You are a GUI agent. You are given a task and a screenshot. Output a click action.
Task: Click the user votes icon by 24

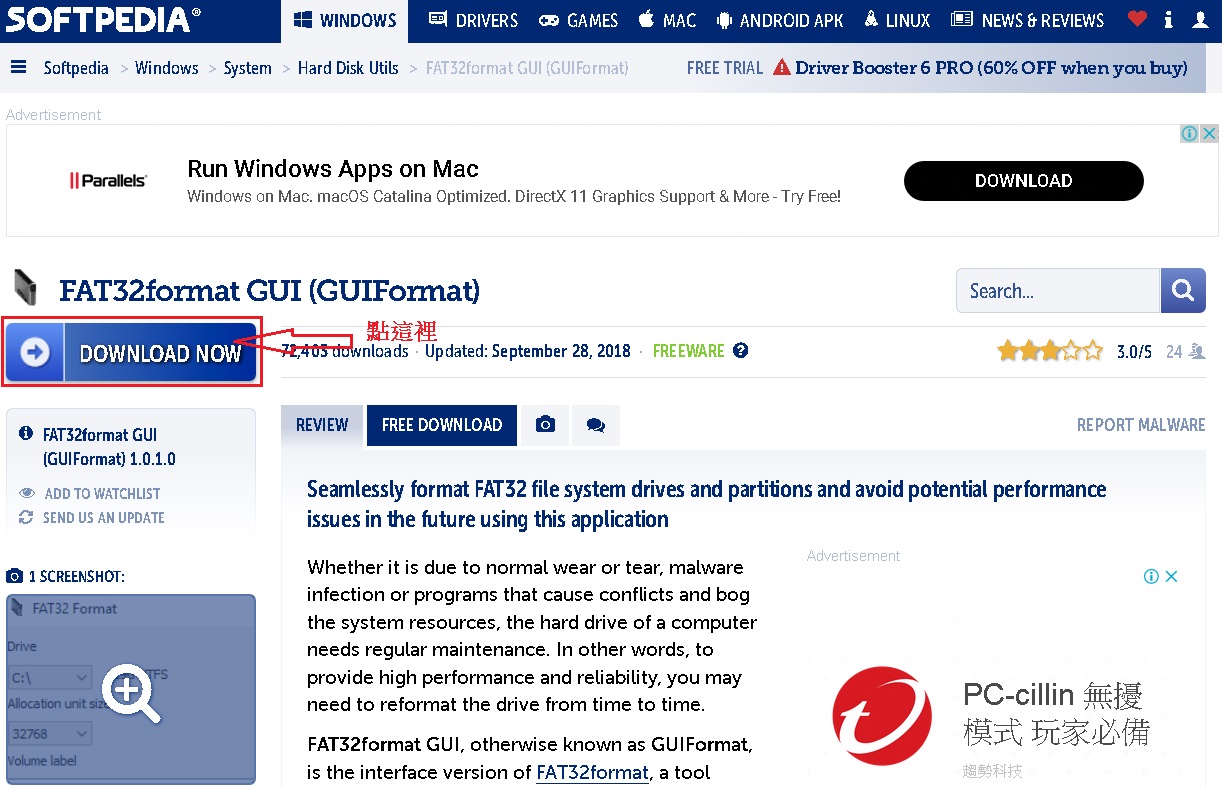click(x=1197, y=352)
